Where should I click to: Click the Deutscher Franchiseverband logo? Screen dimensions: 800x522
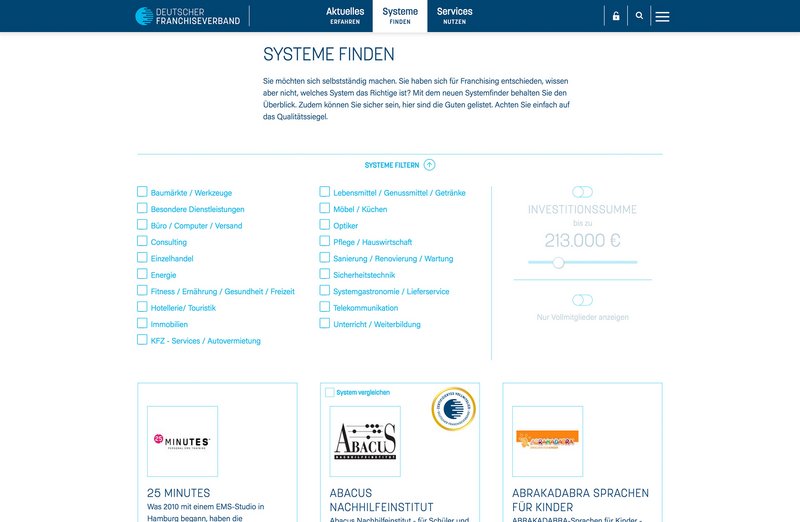[x=188, y=16]
